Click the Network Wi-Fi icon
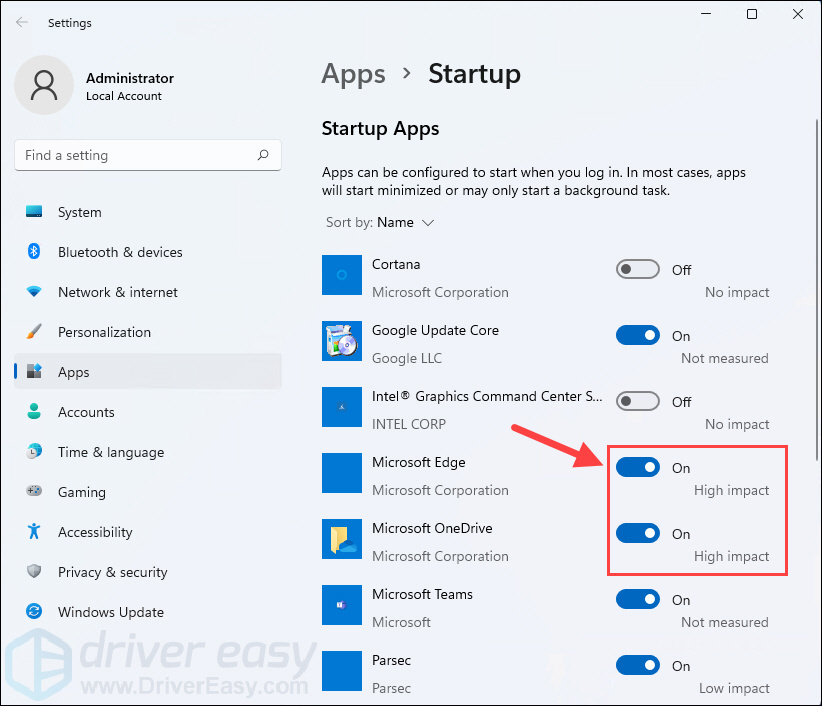Image resolution: width=822 pixels, height=706 pixels. (34, 291)
